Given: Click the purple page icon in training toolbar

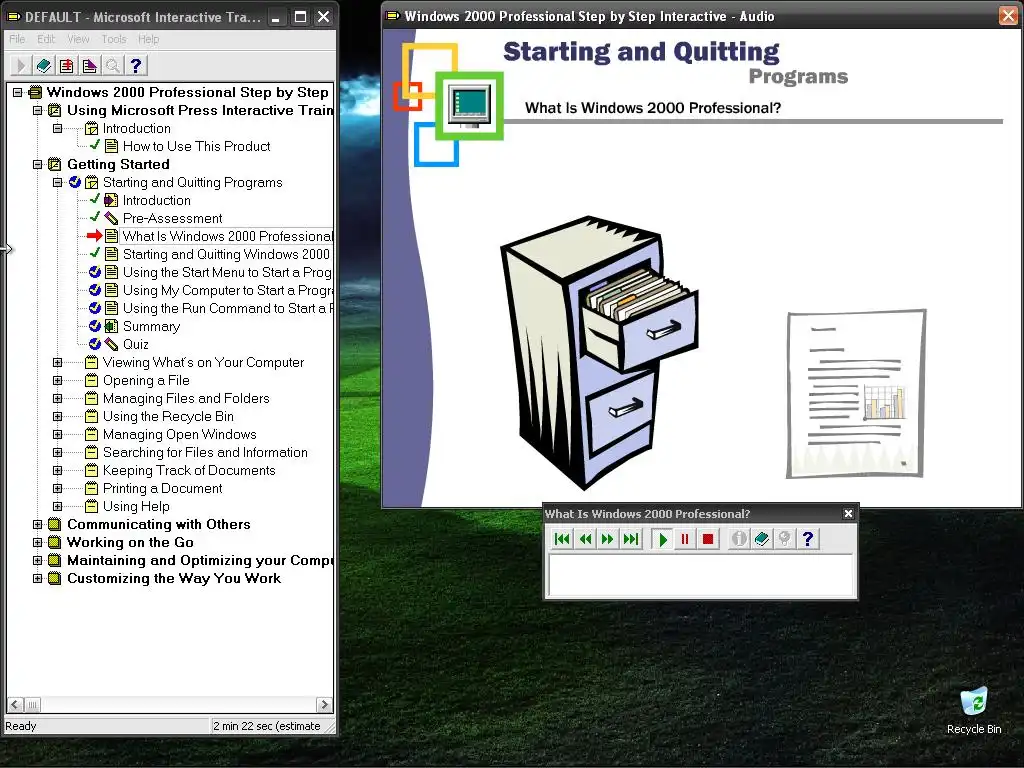Looking at the screenshot, I should pos(89,65).
